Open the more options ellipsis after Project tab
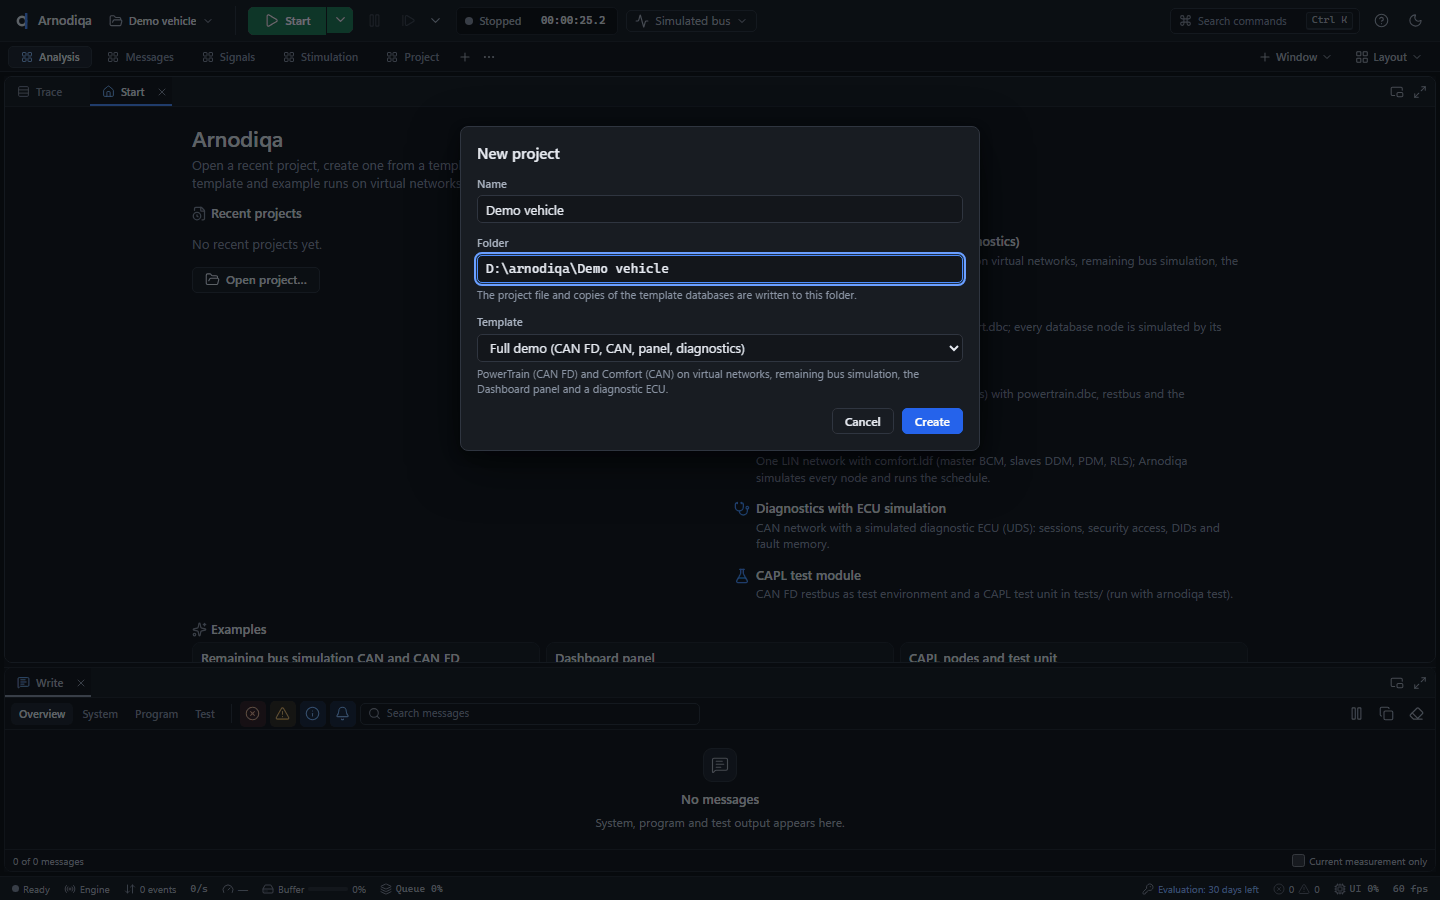The height and width of the screenshot is (900, 1440). point(489,57)
